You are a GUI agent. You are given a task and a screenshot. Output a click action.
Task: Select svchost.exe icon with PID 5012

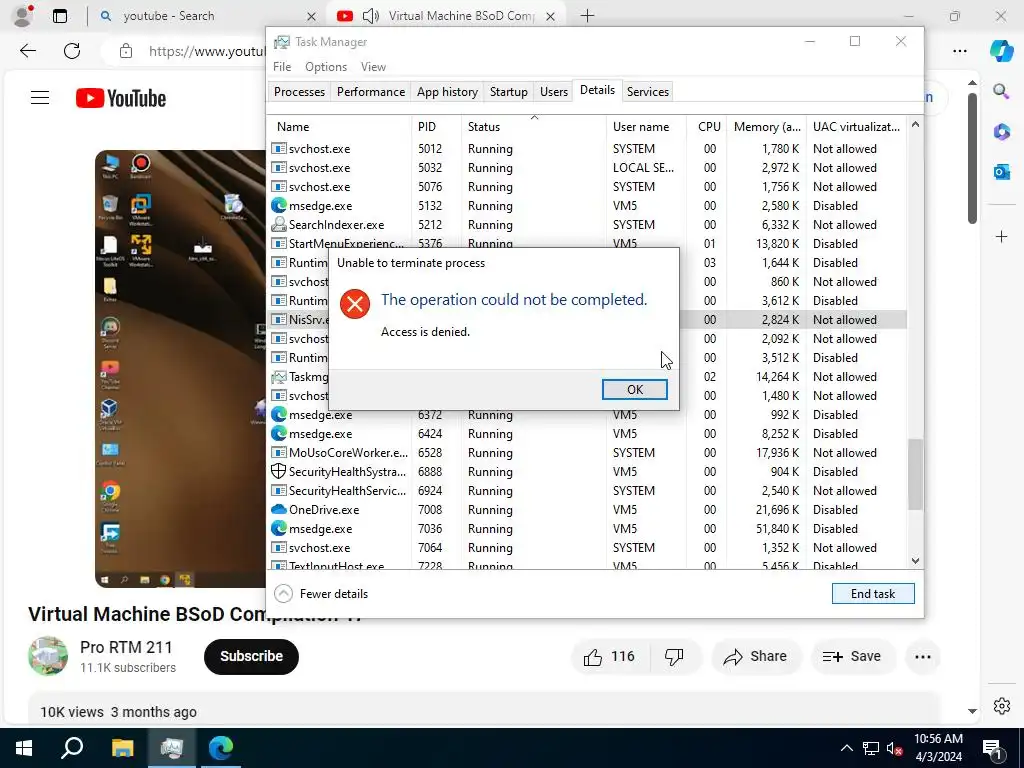coord(279,149)
